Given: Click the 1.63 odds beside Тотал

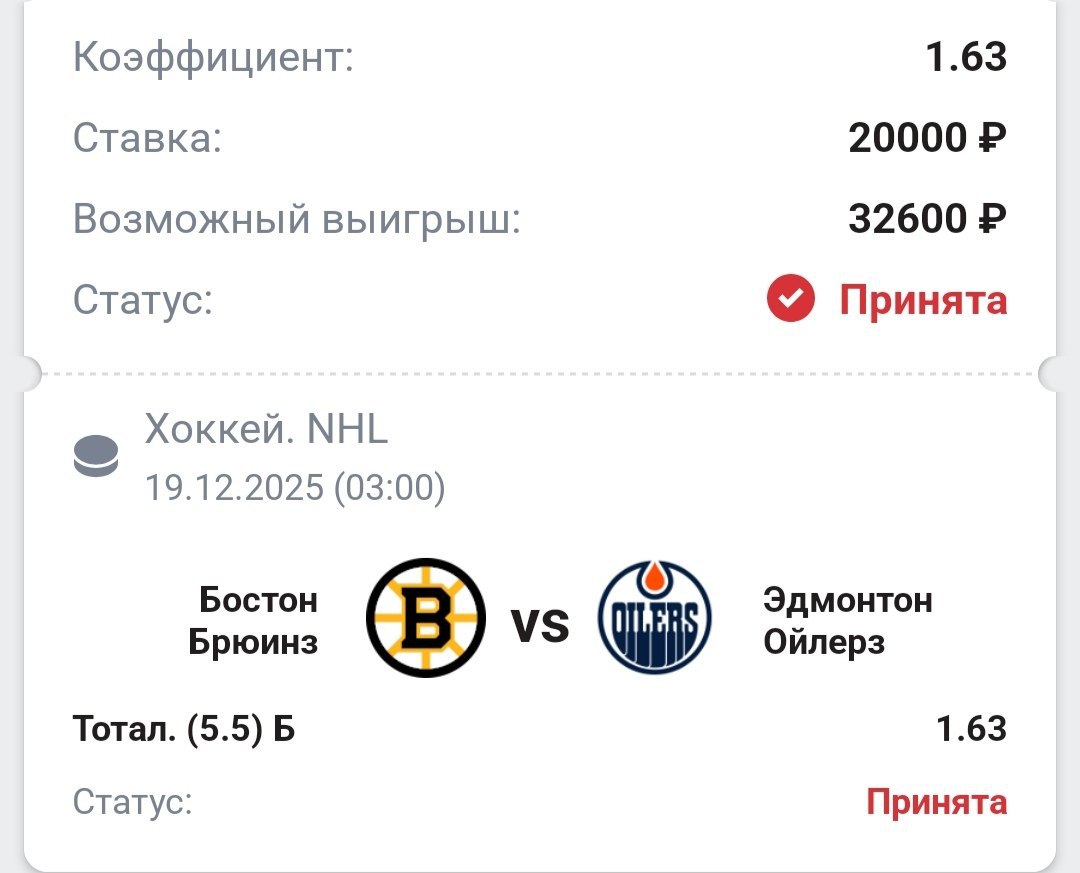Looking at the screenshot, I should pos(971,729).
